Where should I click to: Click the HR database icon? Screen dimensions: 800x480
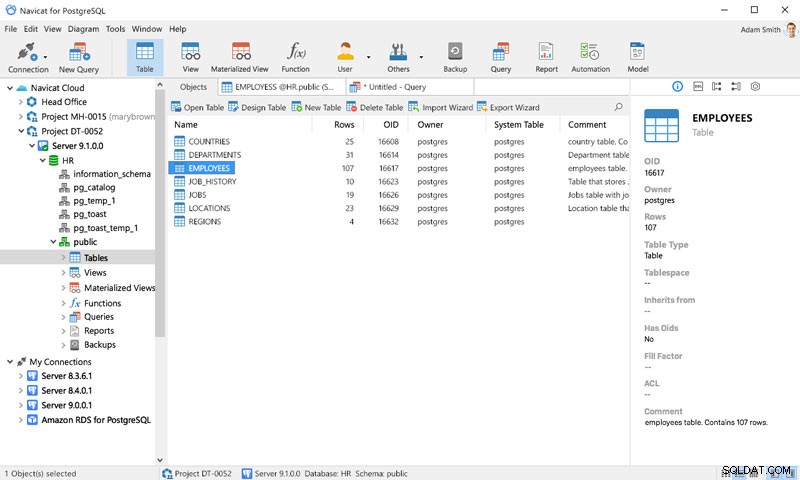(54, 161)
